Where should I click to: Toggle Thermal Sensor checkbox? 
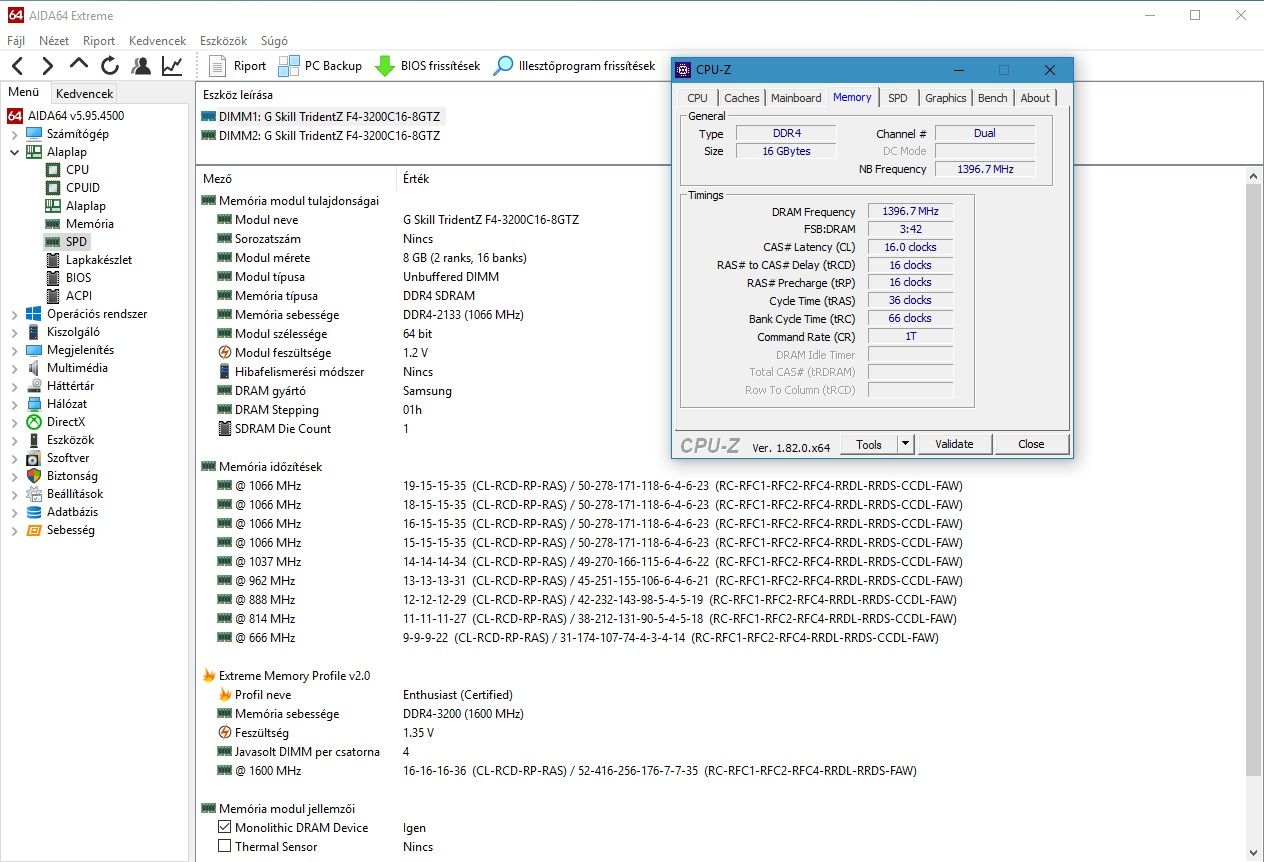225,847
